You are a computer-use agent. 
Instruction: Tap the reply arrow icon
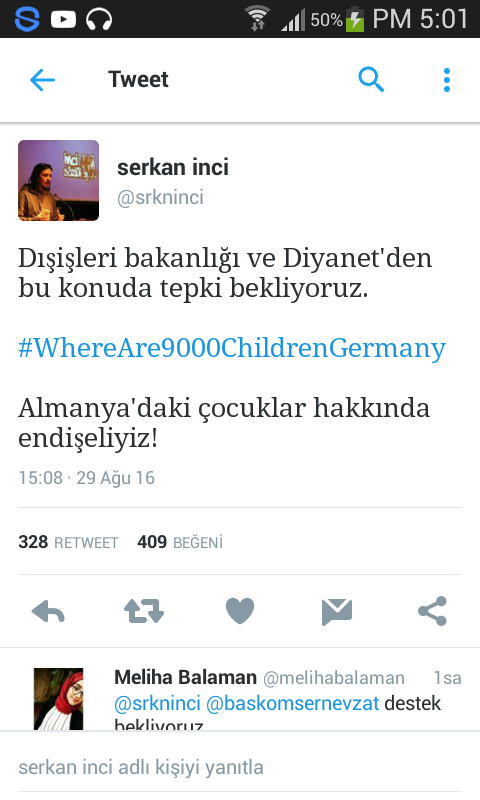pyautogui.click(x=48, y=611)
